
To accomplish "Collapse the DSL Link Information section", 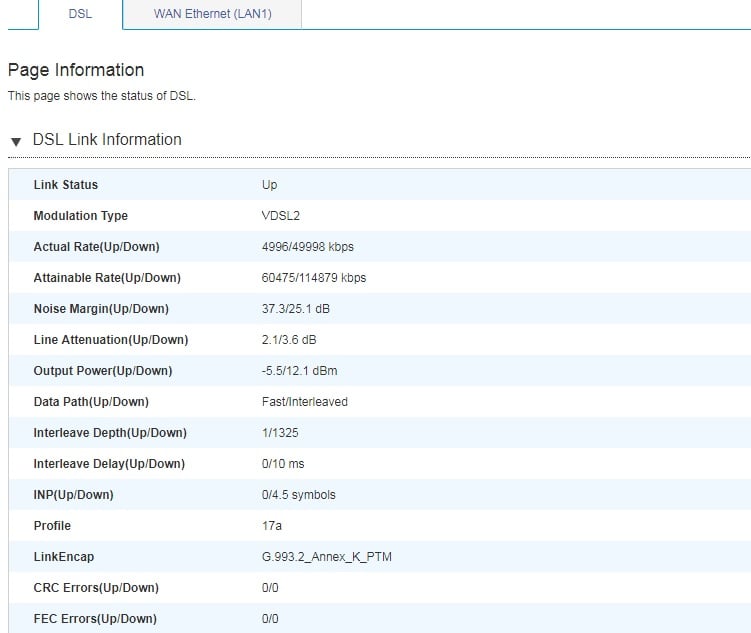I will [16, 141].
